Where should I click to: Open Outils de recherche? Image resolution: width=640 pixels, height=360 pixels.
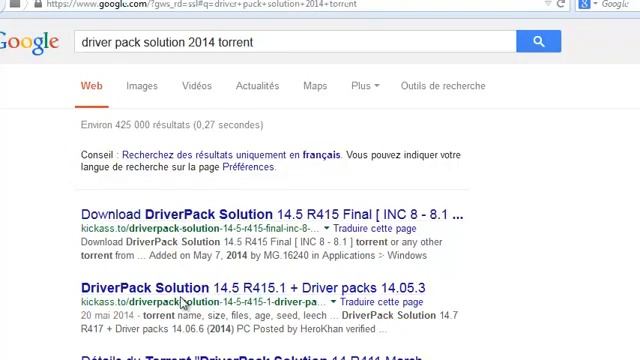[x=443, y=86]
